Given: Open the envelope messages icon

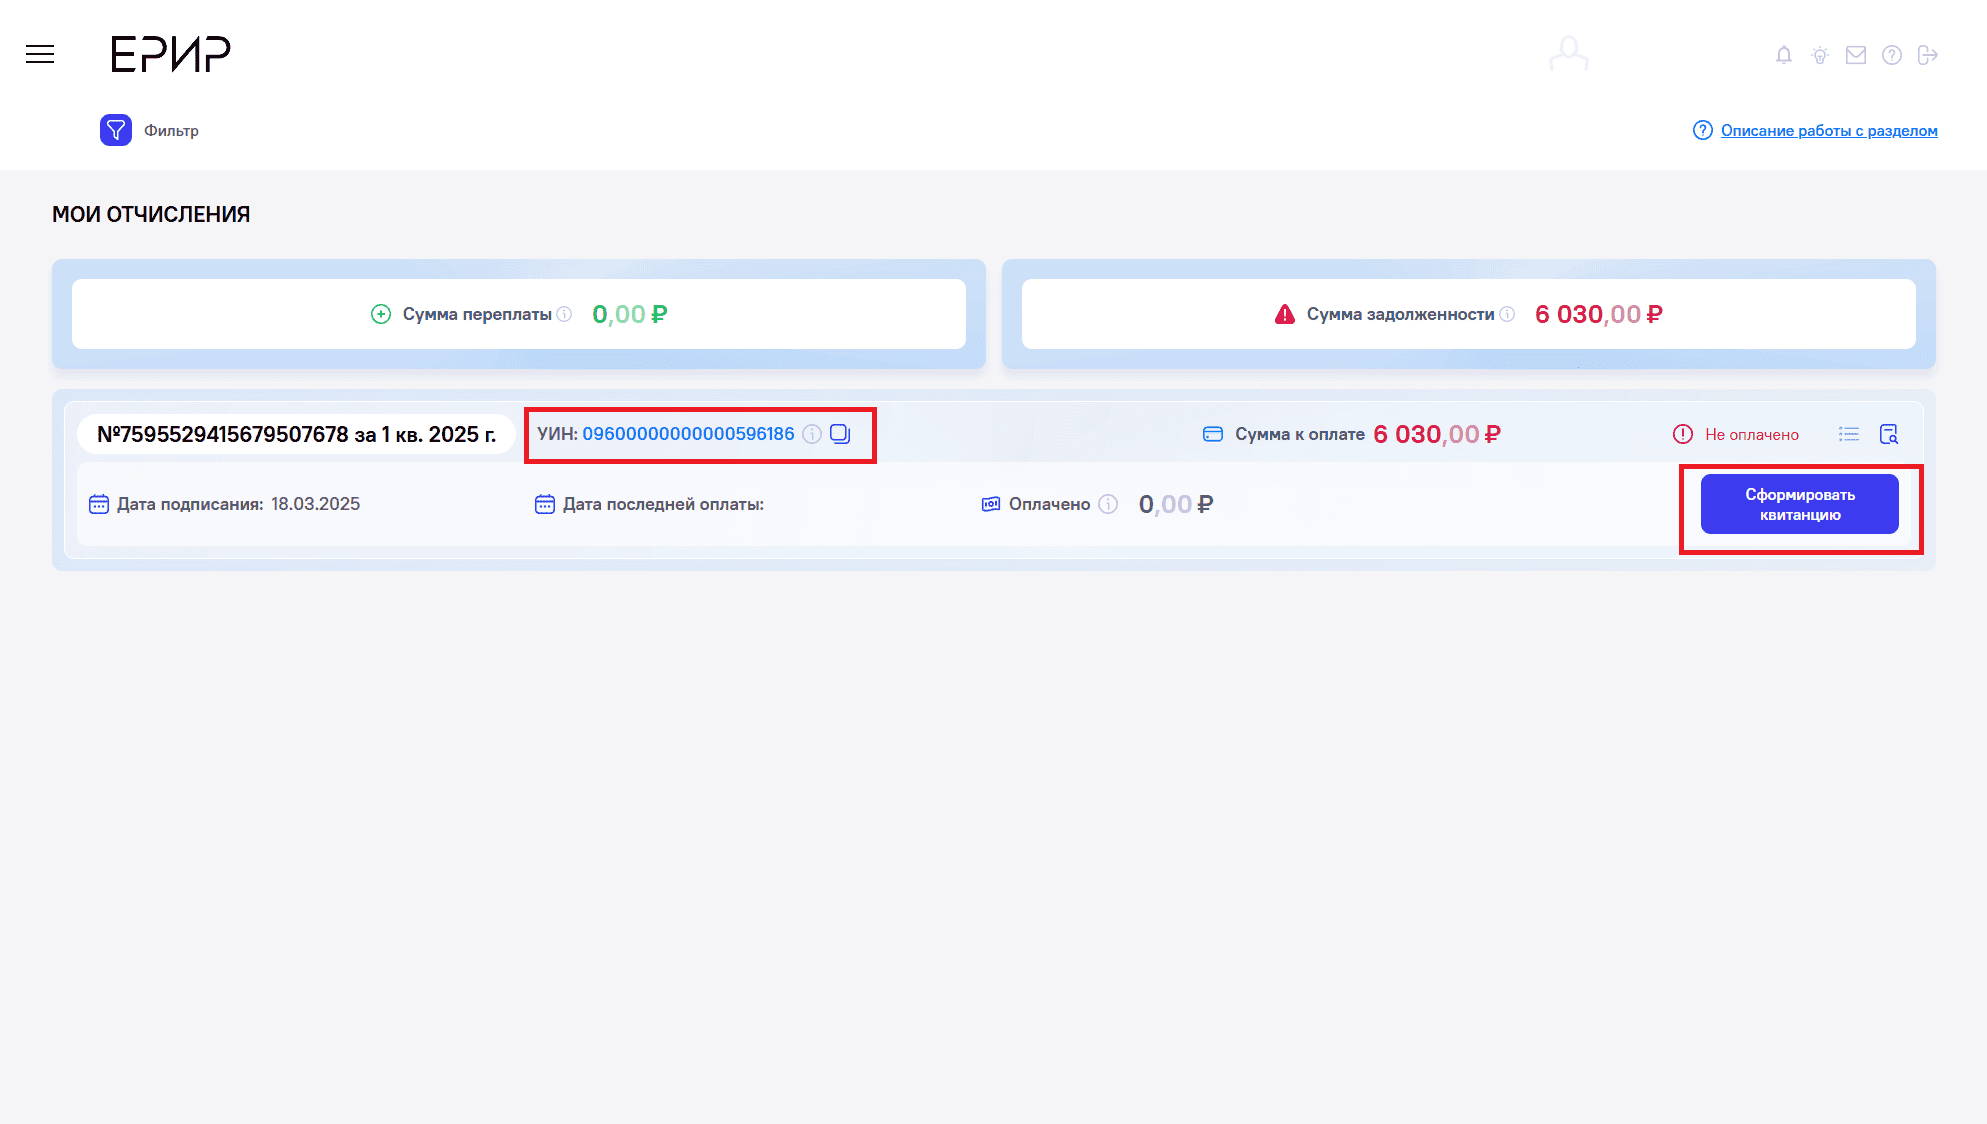Looking at the screenshot, I should click(1855, 55).
